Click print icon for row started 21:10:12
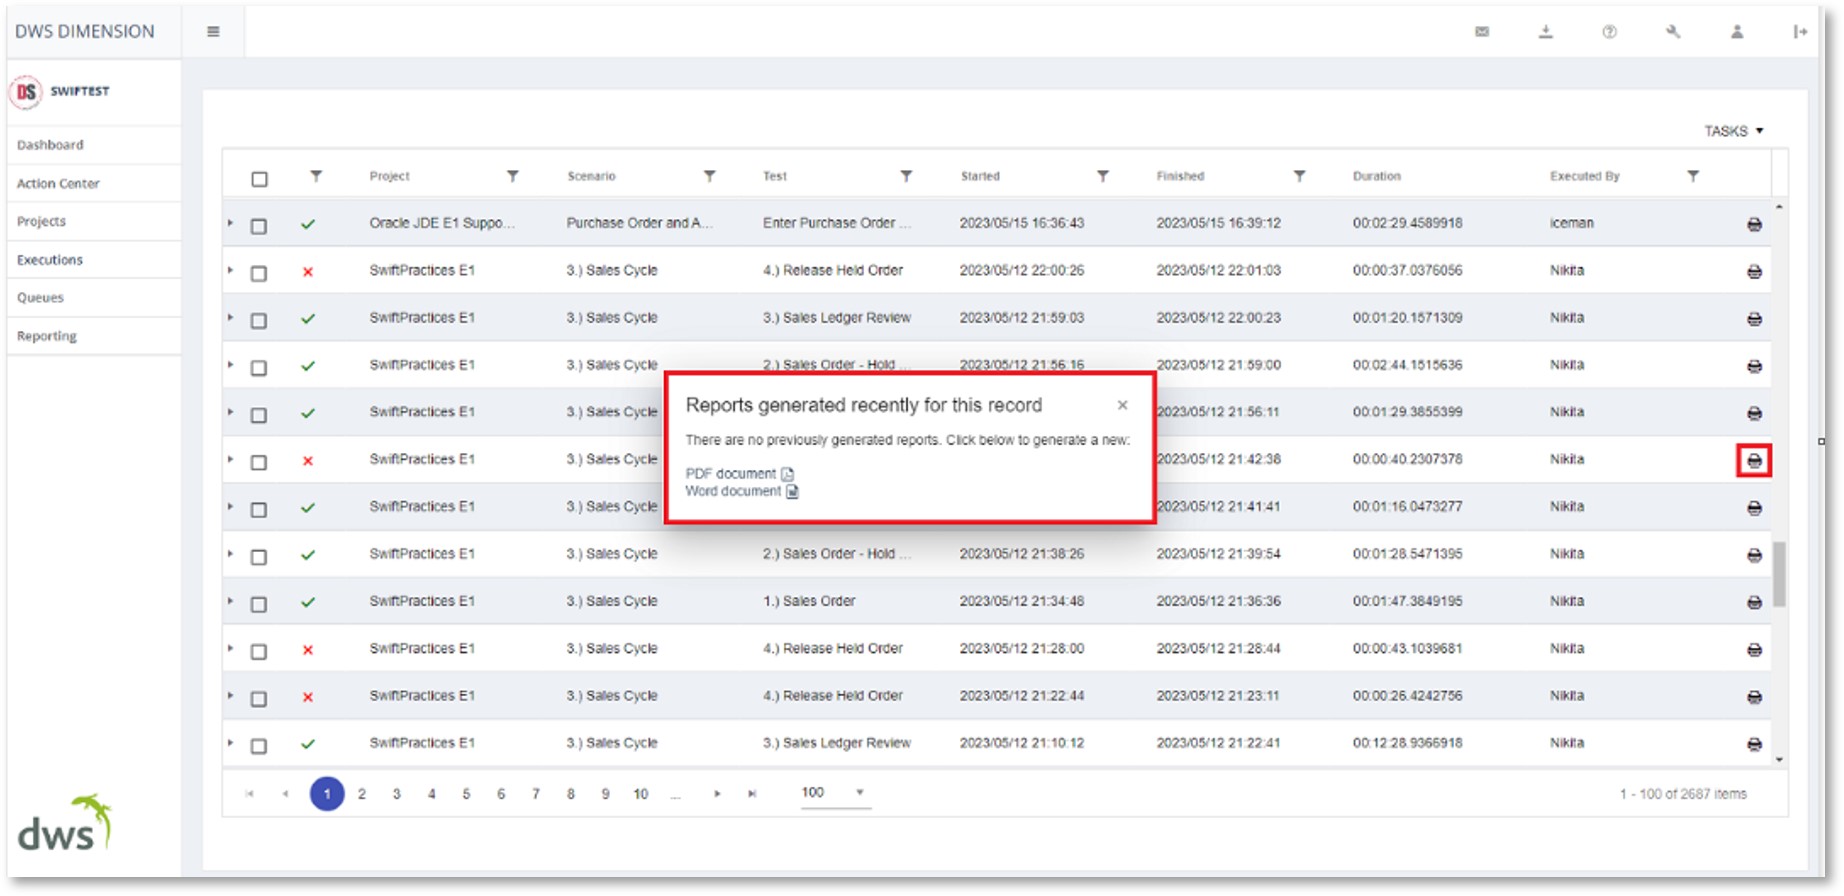The width and height of the screenshot is (1844, 896). (1754, 744)
